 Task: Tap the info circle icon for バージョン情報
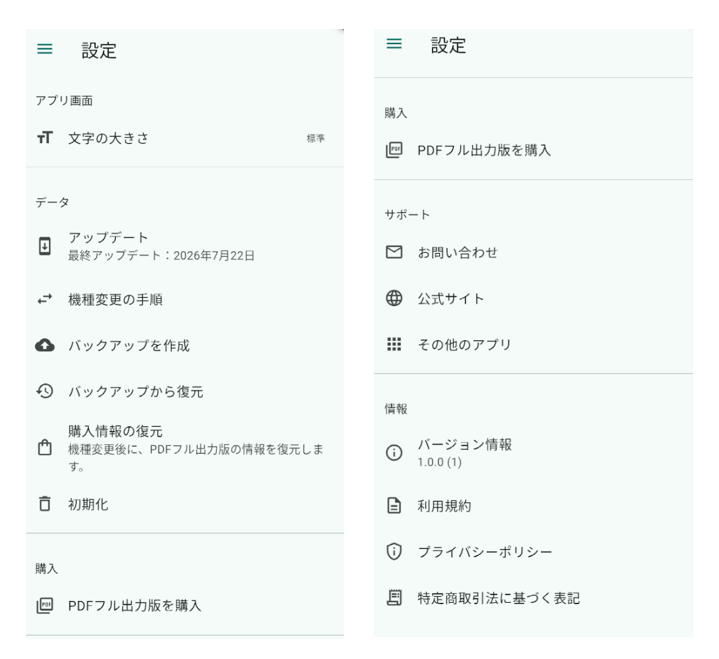[x=394, y=453]
